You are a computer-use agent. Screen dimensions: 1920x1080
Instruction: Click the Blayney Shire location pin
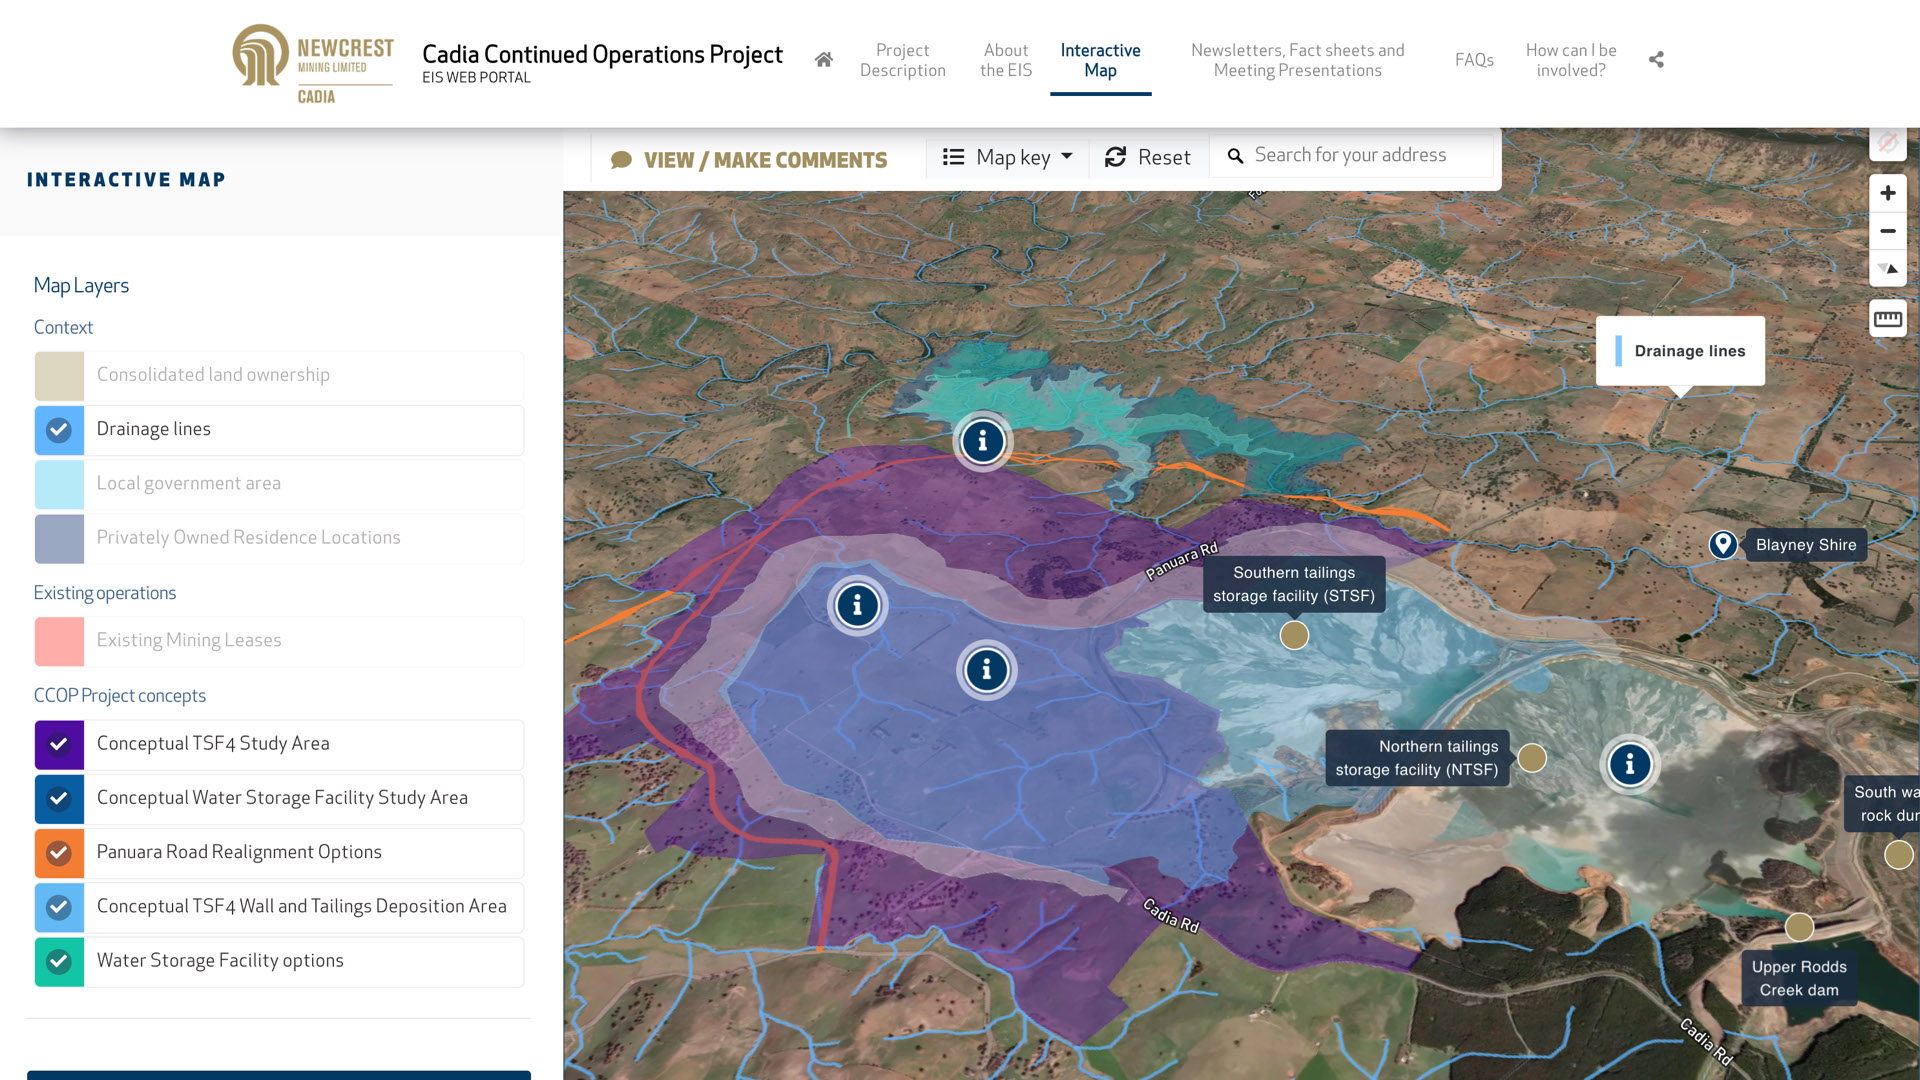click(1722, 544)
